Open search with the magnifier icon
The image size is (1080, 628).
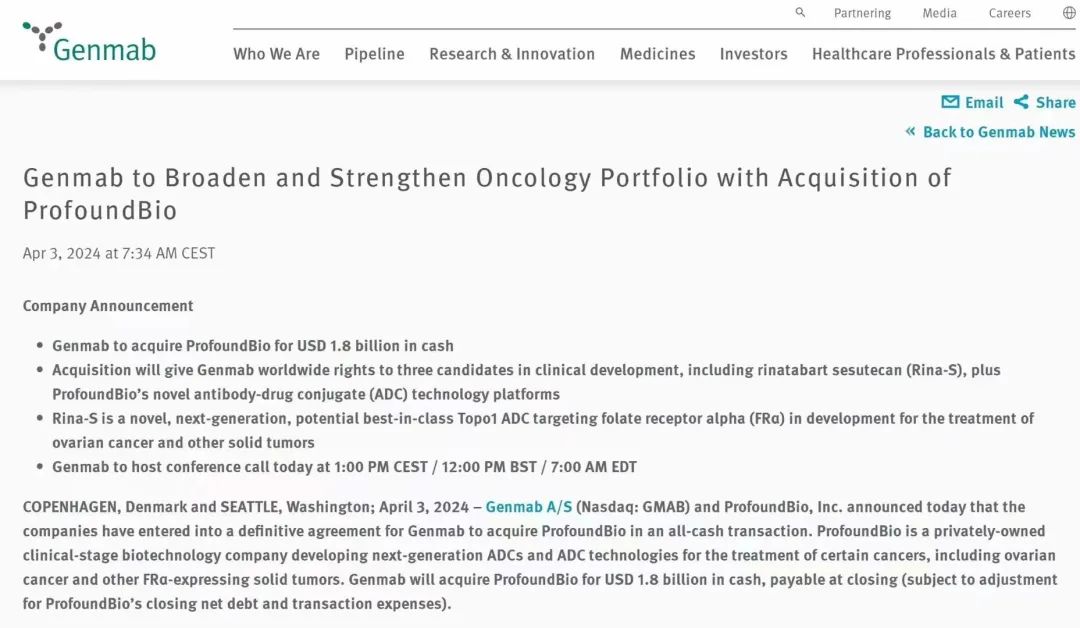tap(800, 13)
